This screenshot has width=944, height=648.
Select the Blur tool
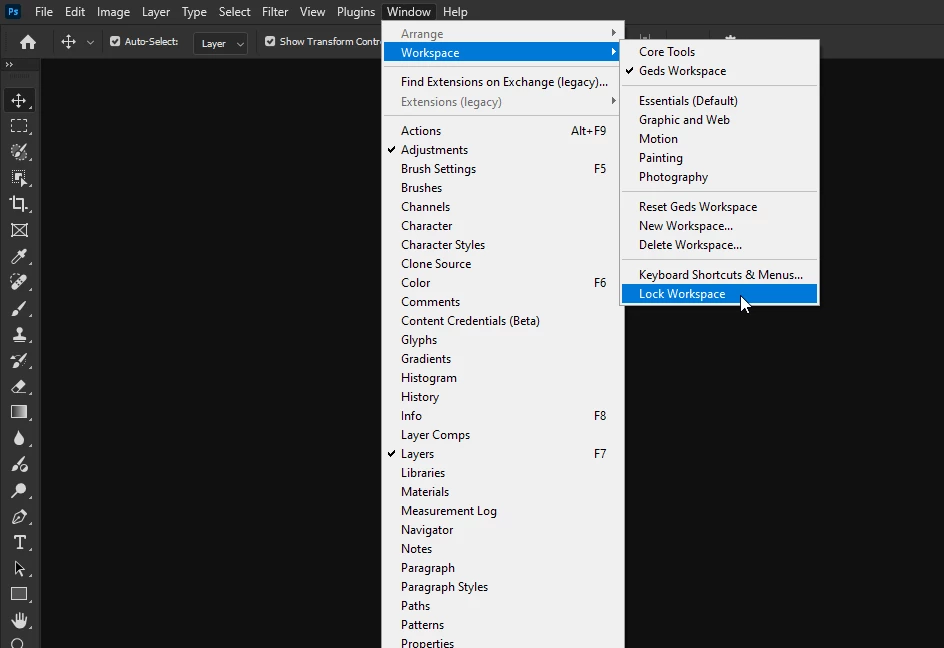[19, 438]
